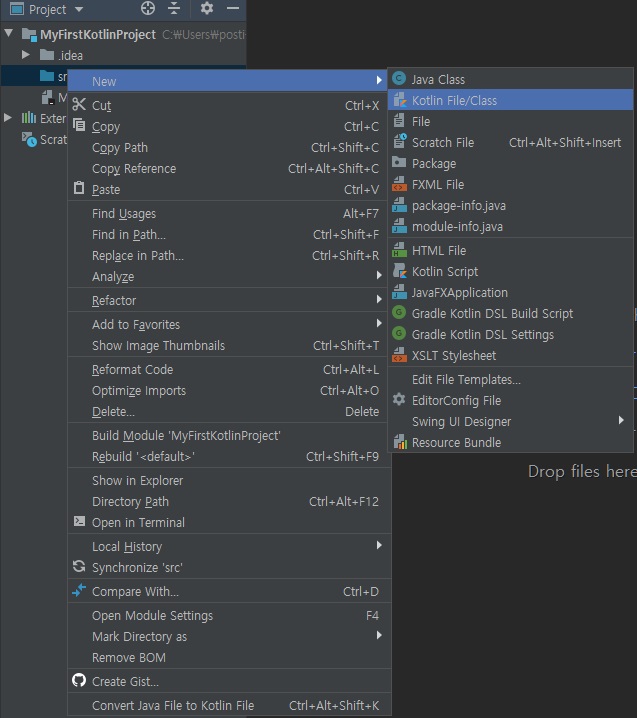Select Synchronize 'src' in the context menu
The height and width of the screenshot is (718, 637).
(137, 567)
